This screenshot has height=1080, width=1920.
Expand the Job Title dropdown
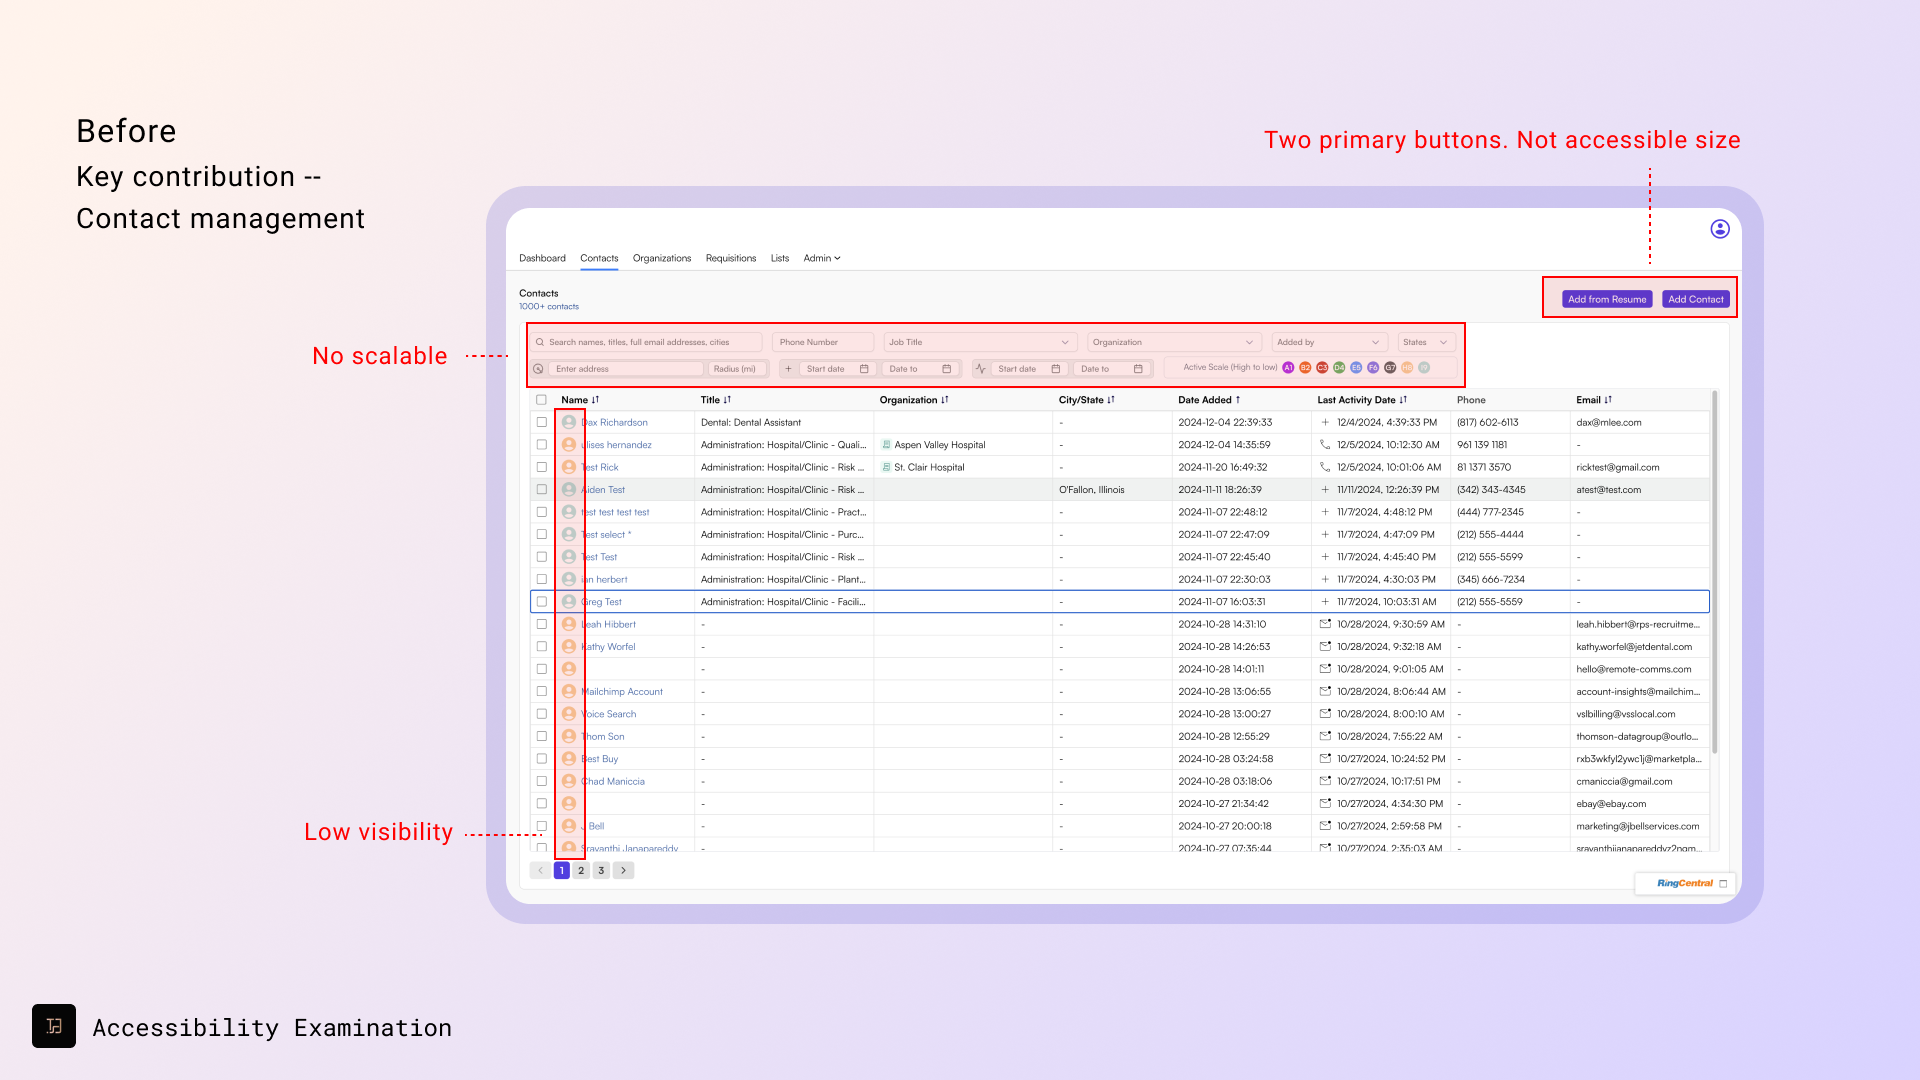[x=1065, y=342]
